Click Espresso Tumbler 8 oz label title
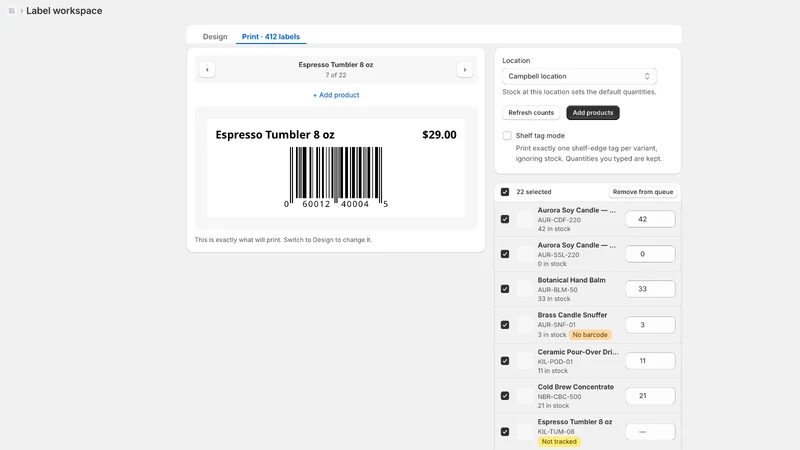The image size is (800, 450). pos(274,135)
